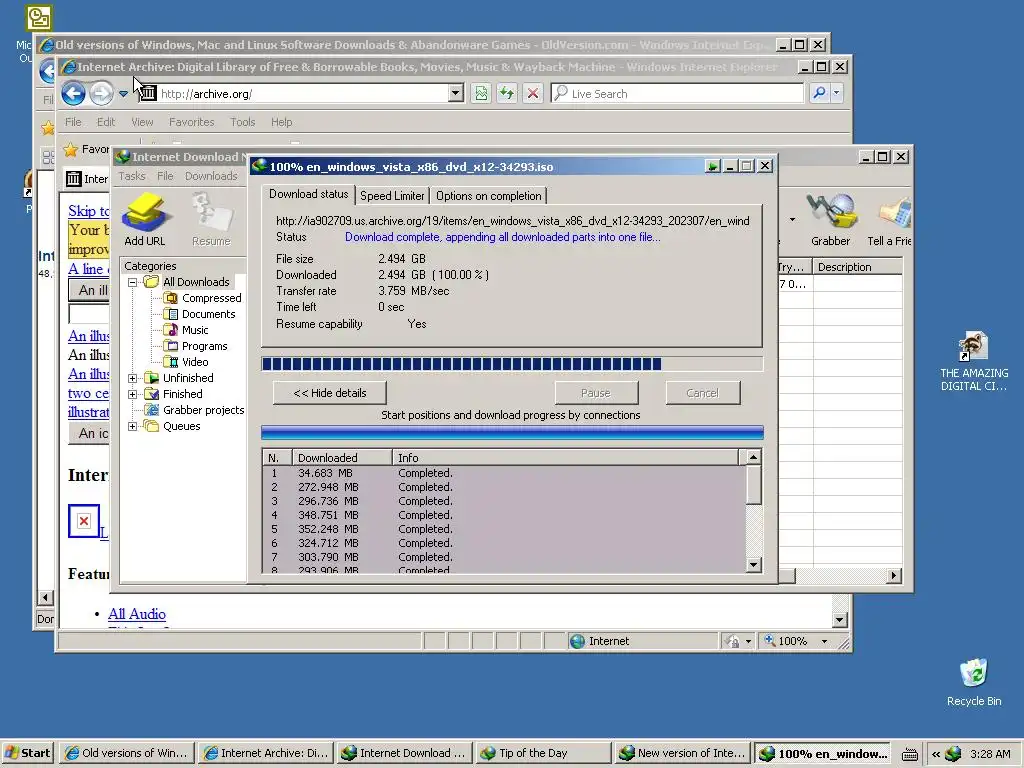Switch to Tip of the Day taskbar item
Screen dimensions: 1024x768
(543, 753)
